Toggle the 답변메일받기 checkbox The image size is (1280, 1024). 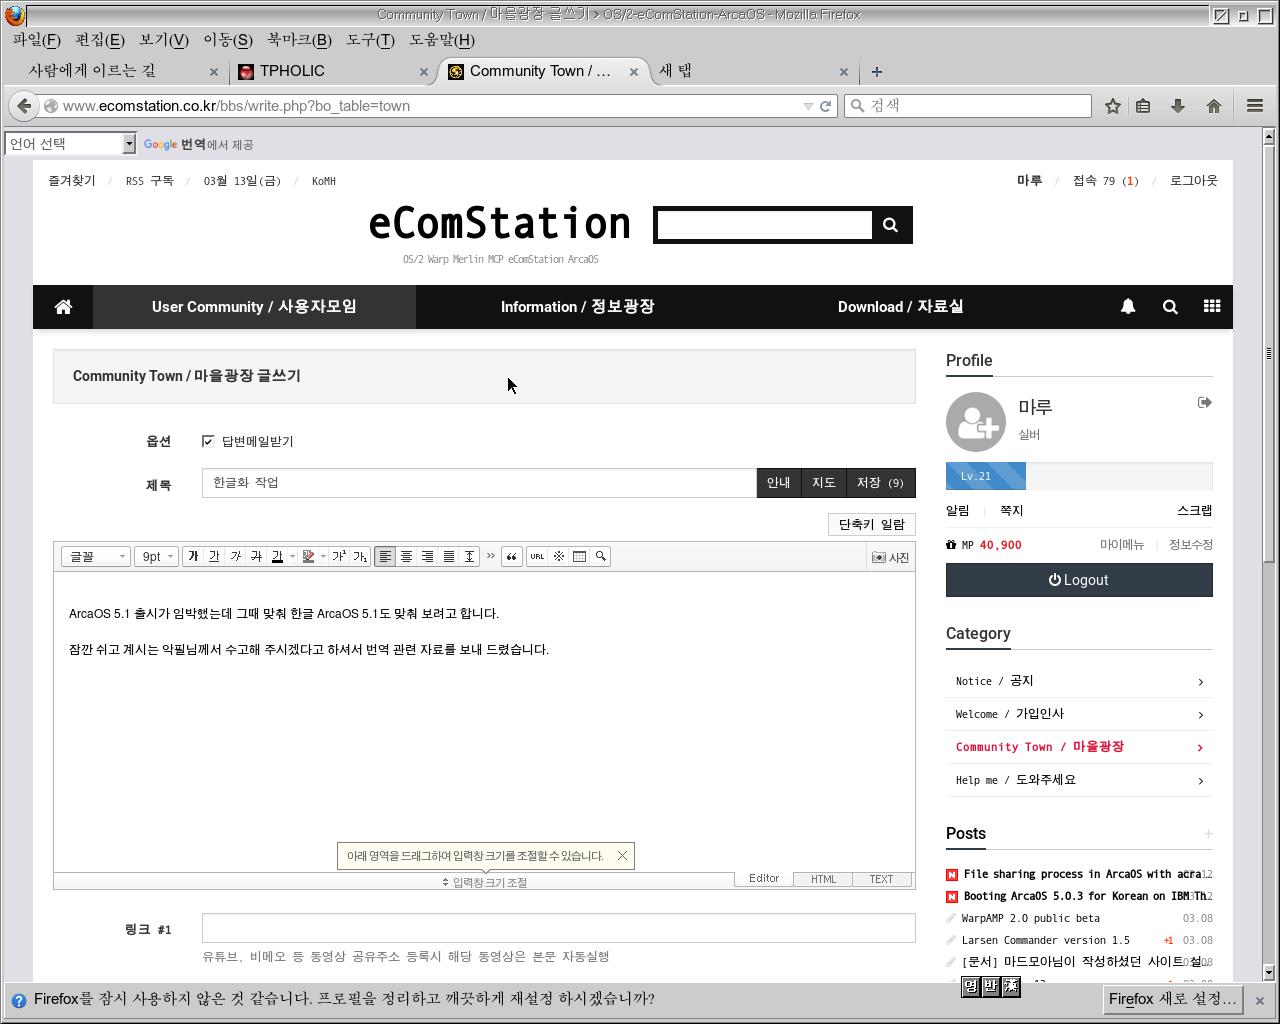(x=208, y=441)
